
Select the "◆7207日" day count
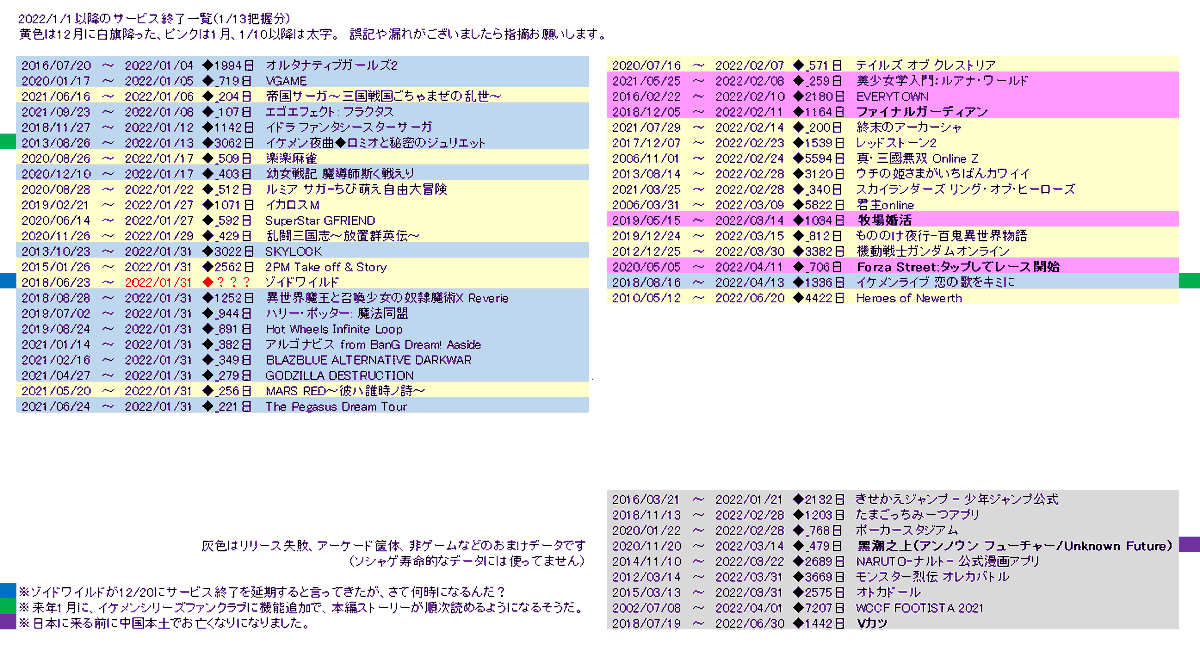coord(818,608)
